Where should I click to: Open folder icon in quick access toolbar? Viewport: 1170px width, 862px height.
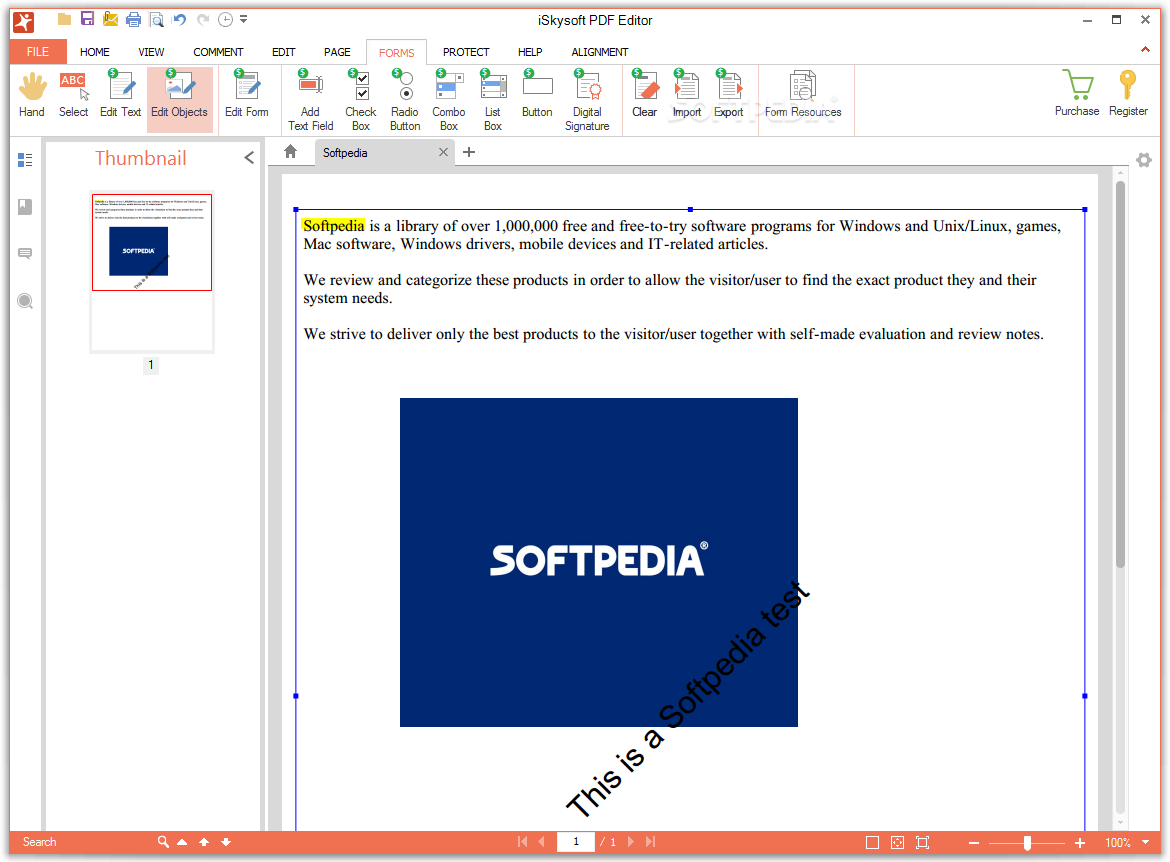65,19
